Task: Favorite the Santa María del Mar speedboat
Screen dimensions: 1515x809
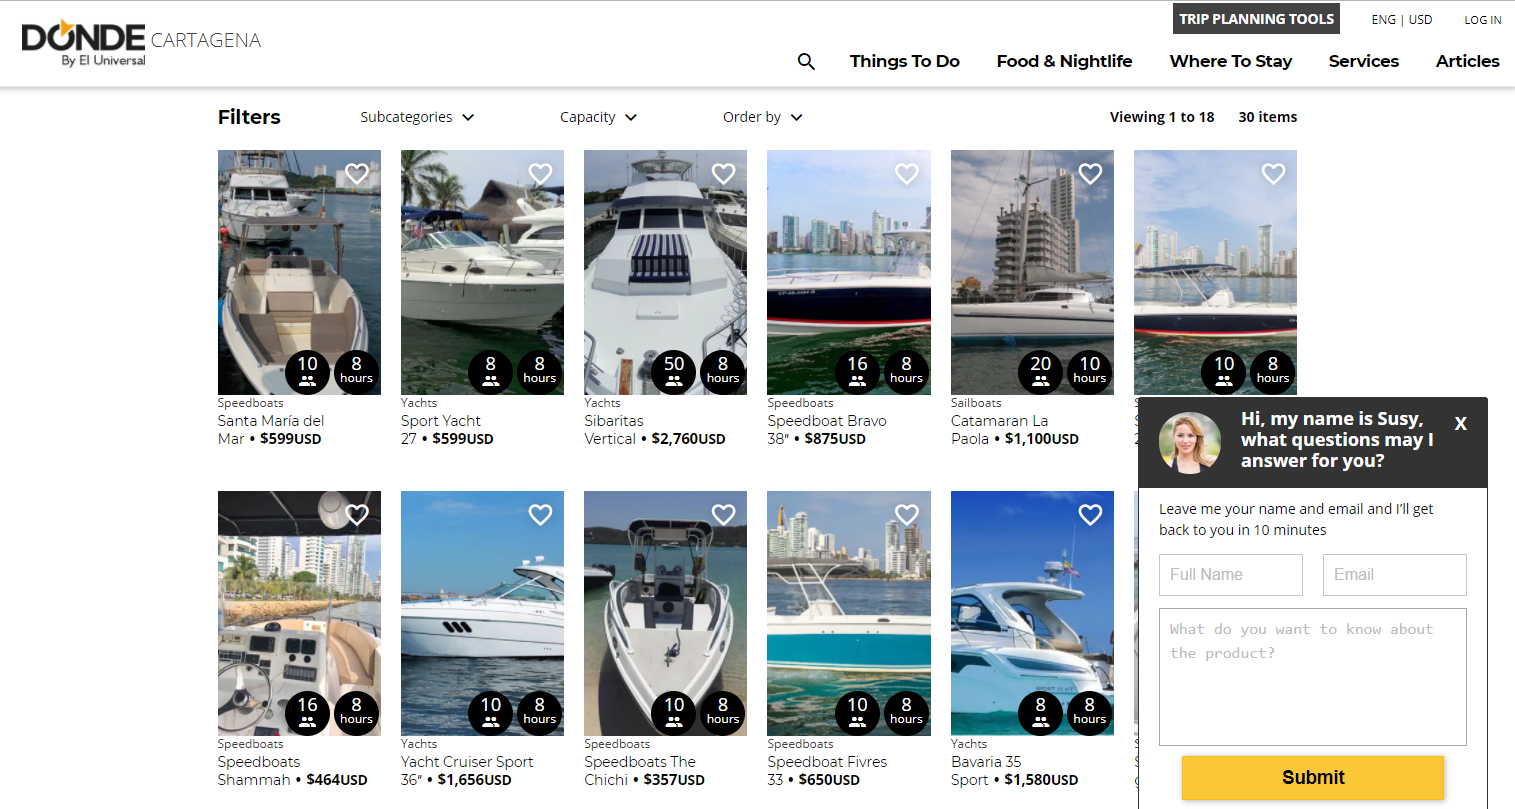Action: click(x=357, y=174)
